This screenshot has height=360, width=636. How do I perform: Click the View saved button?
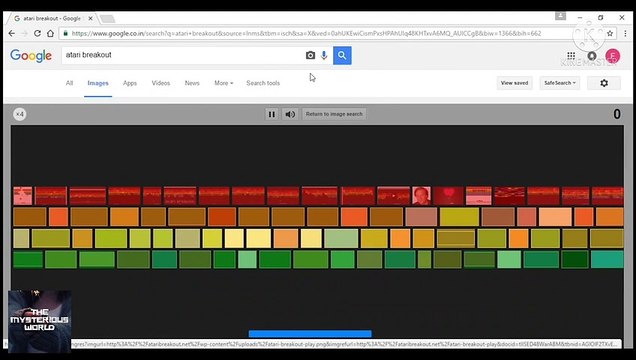click(514, 83)
